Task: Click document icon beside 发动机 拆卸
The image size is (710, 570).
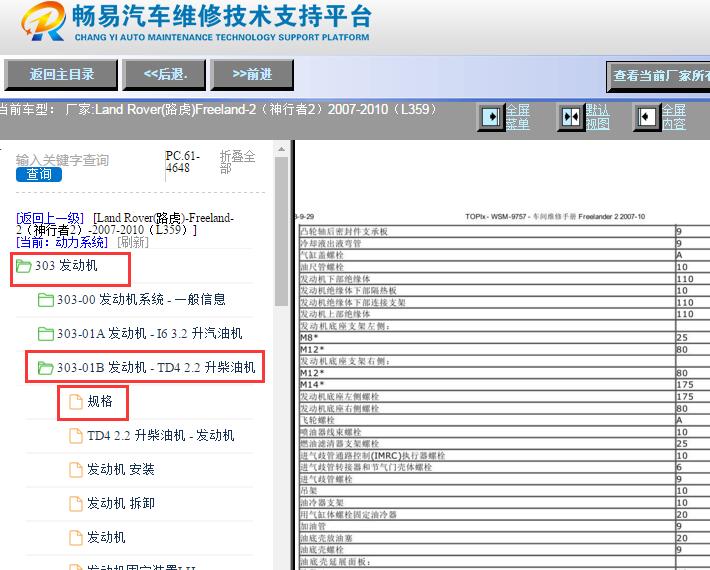Action: [76, 503]
